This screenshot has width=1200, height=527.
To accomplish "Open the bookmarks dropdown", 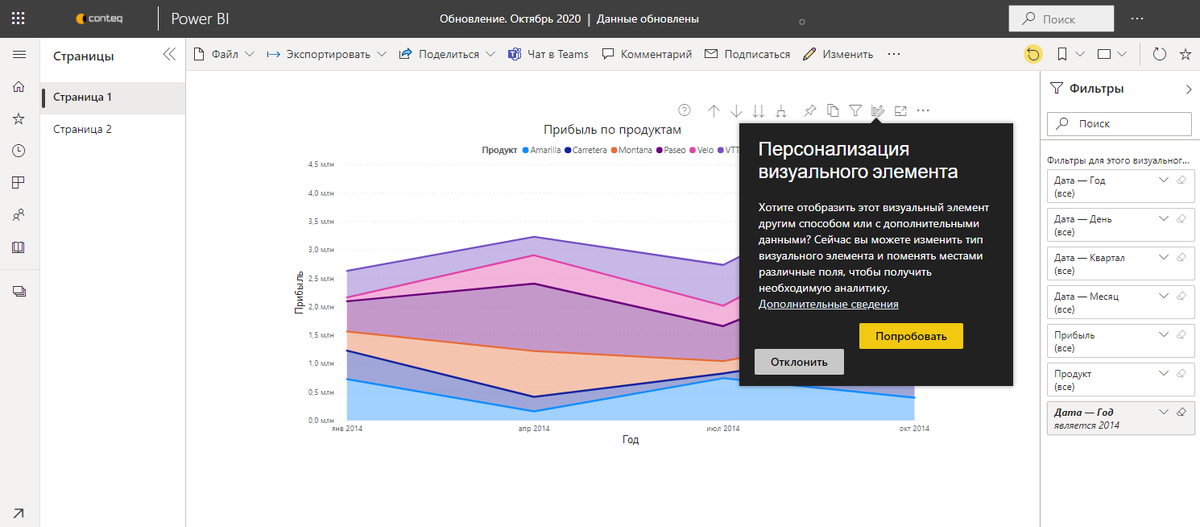I will pos(1070,54).
